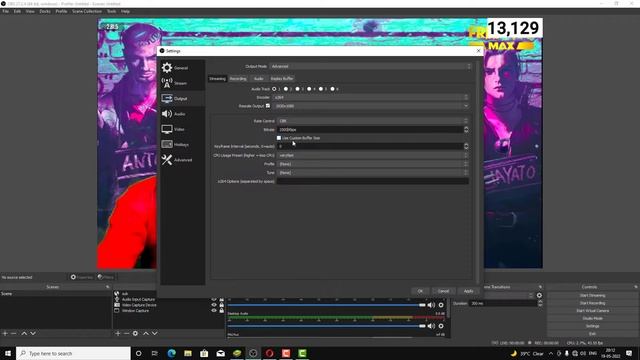Open Task View on the taskbar
Viewport: 640px width, 360px height.
tap(155, 353)
